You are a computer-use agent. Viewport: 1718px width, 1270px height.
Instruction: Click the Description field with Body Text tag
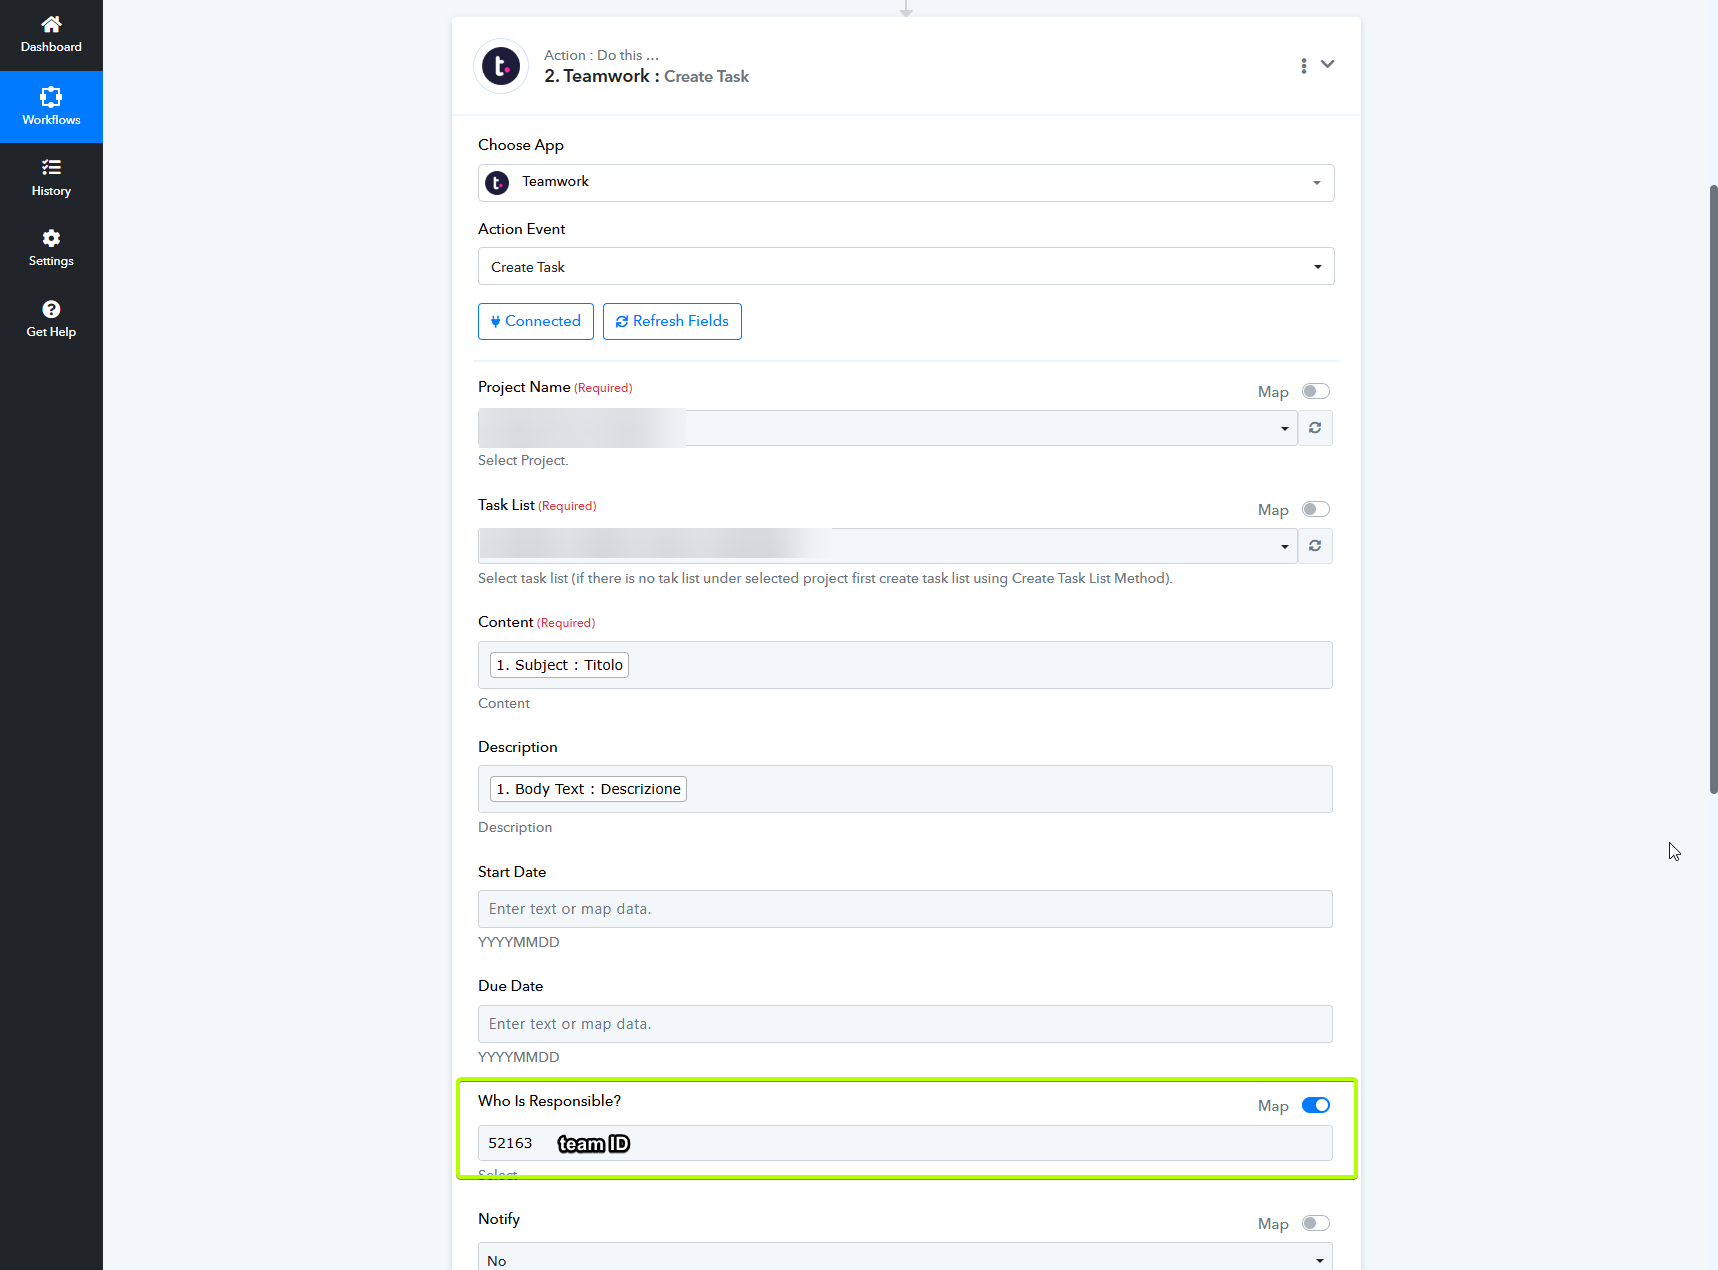pos(905,789)
